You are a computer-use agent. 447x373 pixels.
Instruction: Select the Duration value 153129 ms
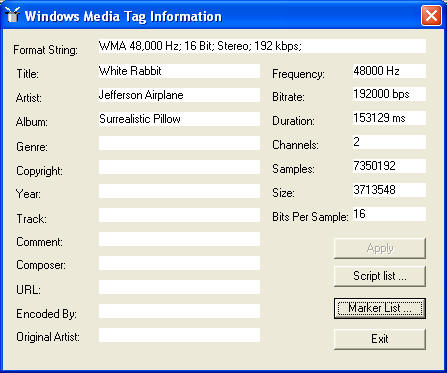pos(389,118)
